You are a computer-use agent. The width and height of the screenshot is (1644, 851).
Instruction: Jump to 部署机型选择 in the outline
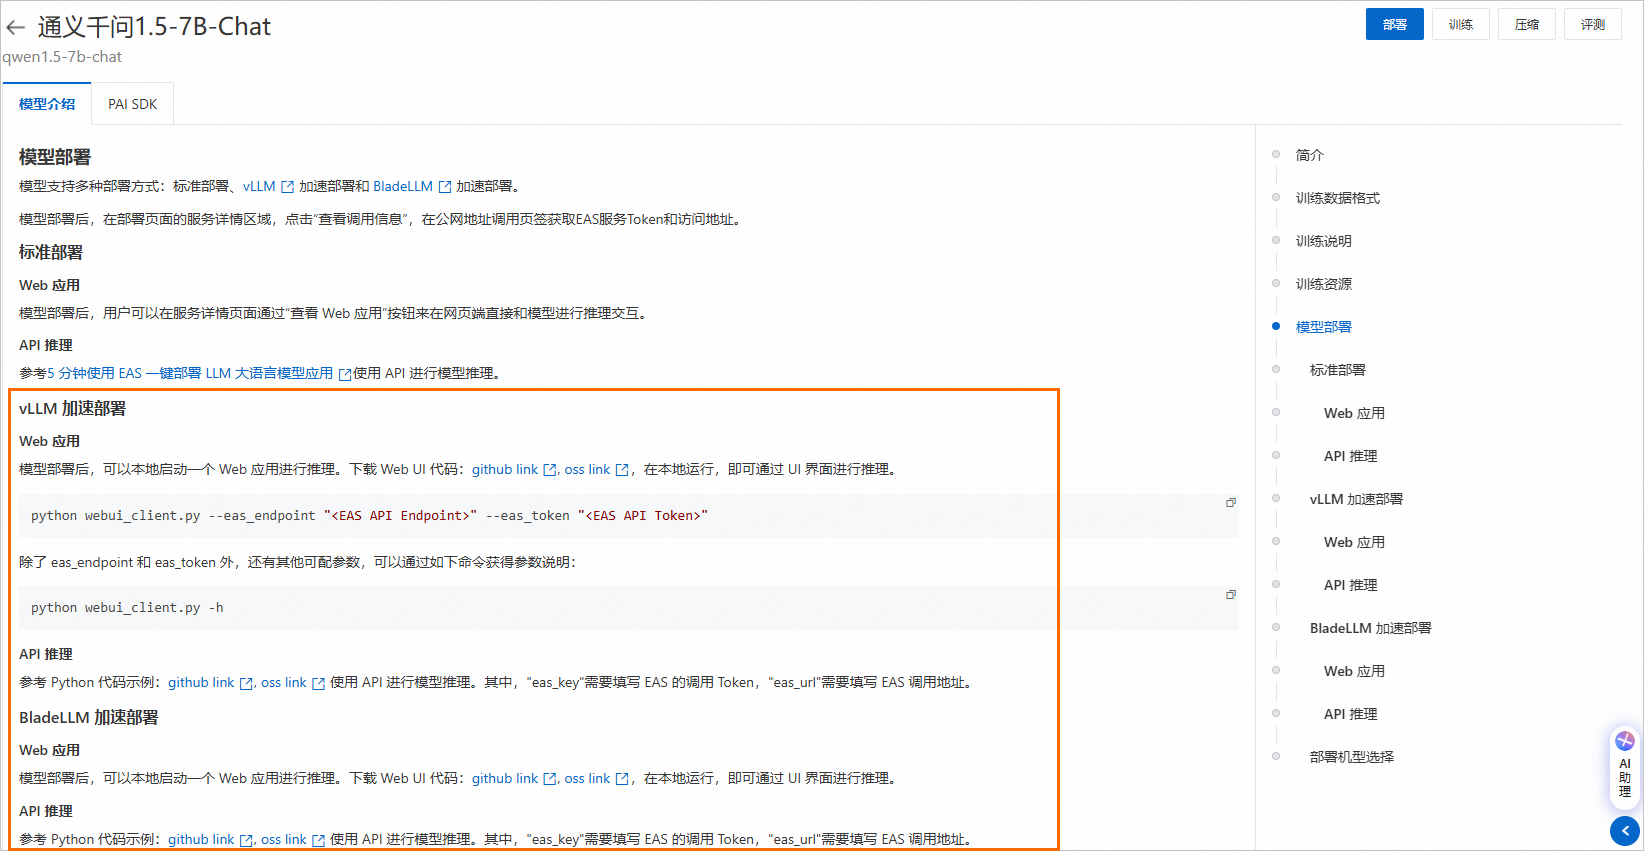(1351, 757)
